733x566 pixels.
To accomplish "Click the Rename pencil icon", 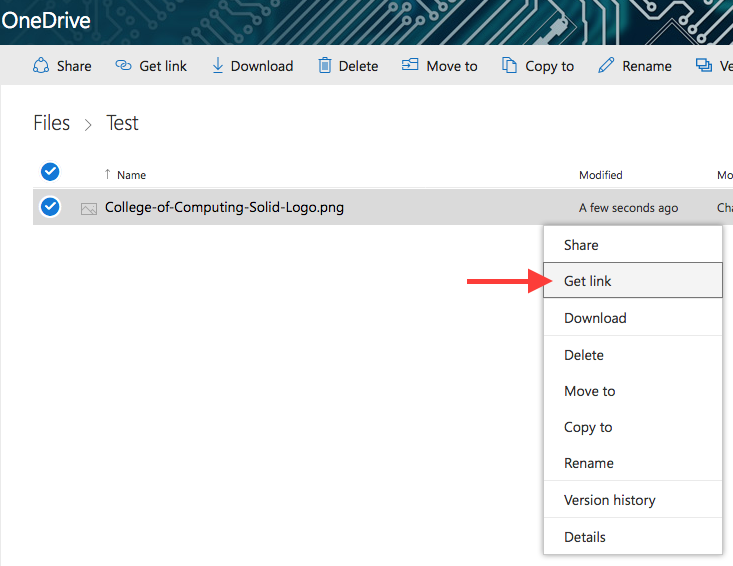I will coord(605,66).
